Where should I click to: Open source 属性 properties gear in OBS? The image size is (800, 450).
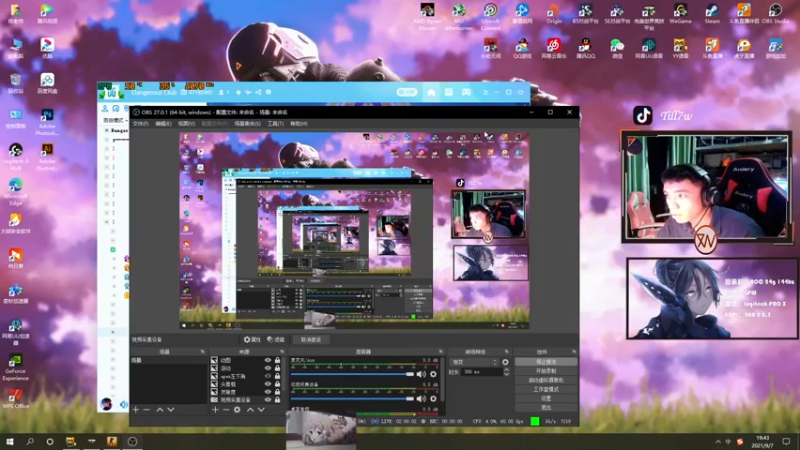click(x=252, y=339)
